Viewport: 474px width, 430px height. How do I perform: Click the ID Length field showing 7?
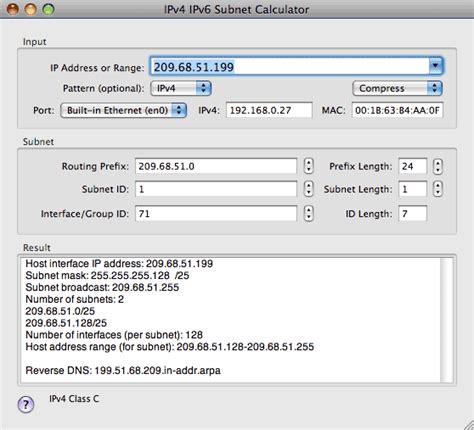tap(413, 213)
